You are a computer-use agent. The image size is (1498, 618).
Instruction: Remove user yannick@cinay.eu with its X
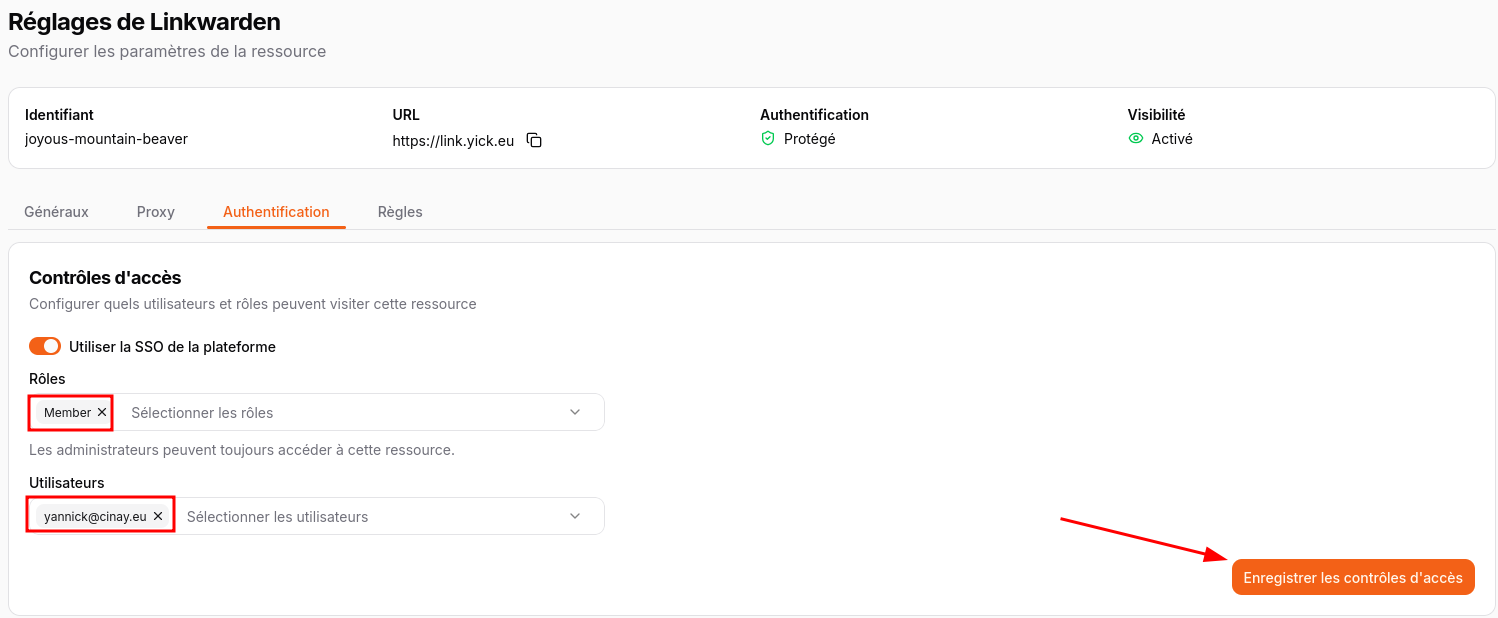pyautogui.click(x=158, y=516)
